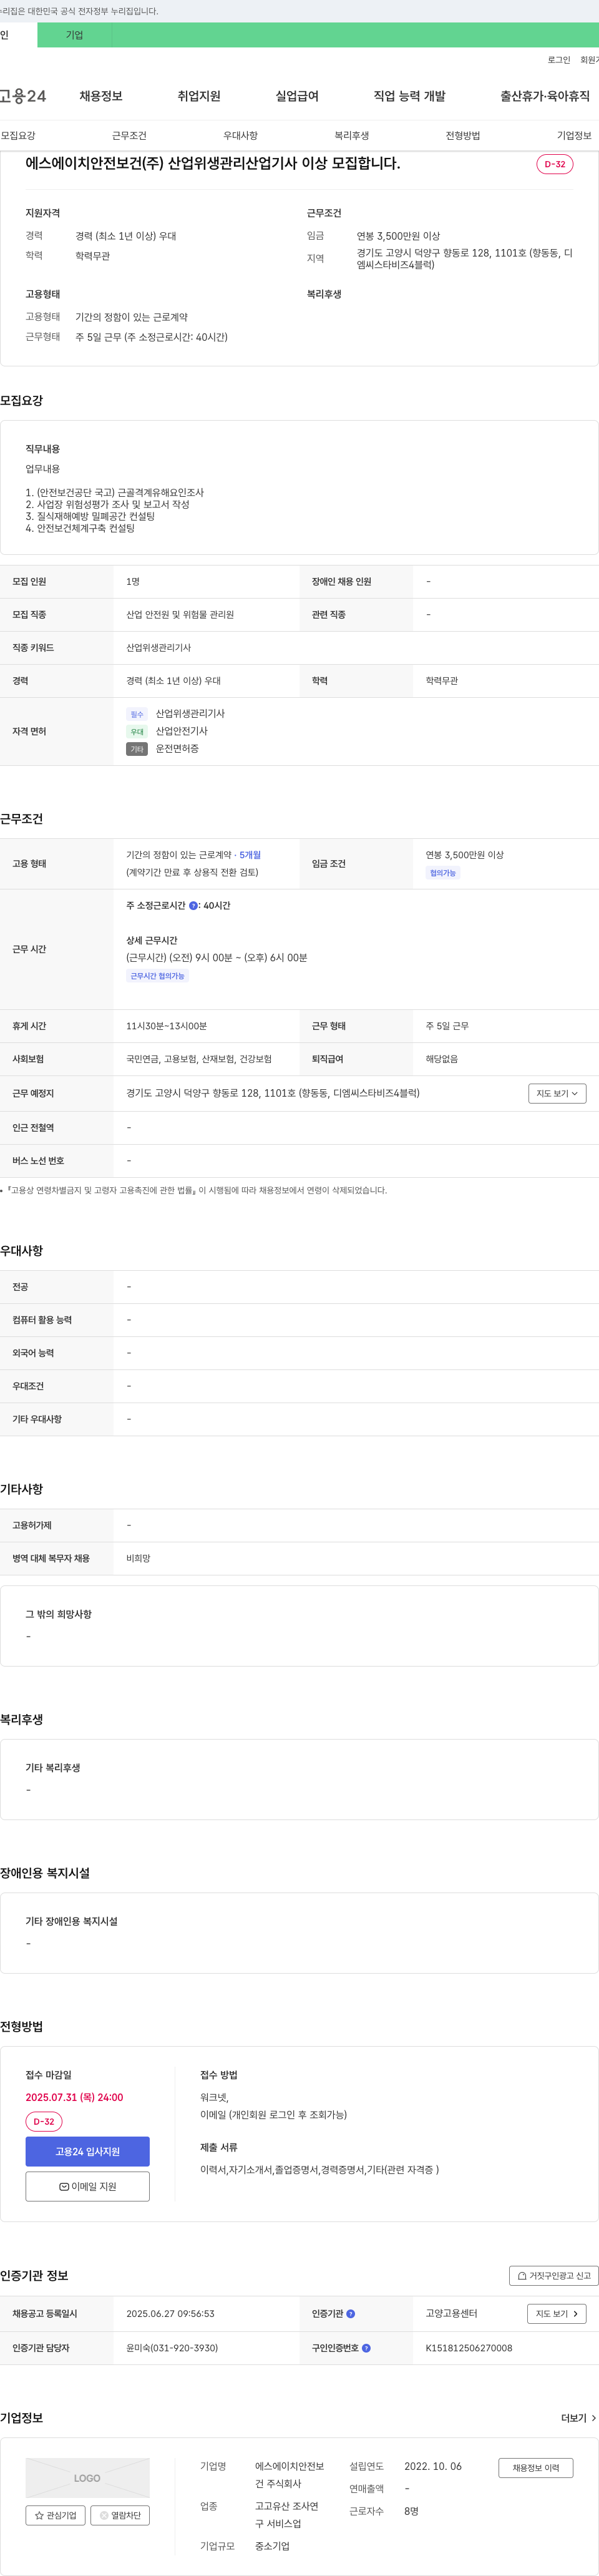Open the 실업급여 main menu
Screen dimensions: 599x2576
297,96
